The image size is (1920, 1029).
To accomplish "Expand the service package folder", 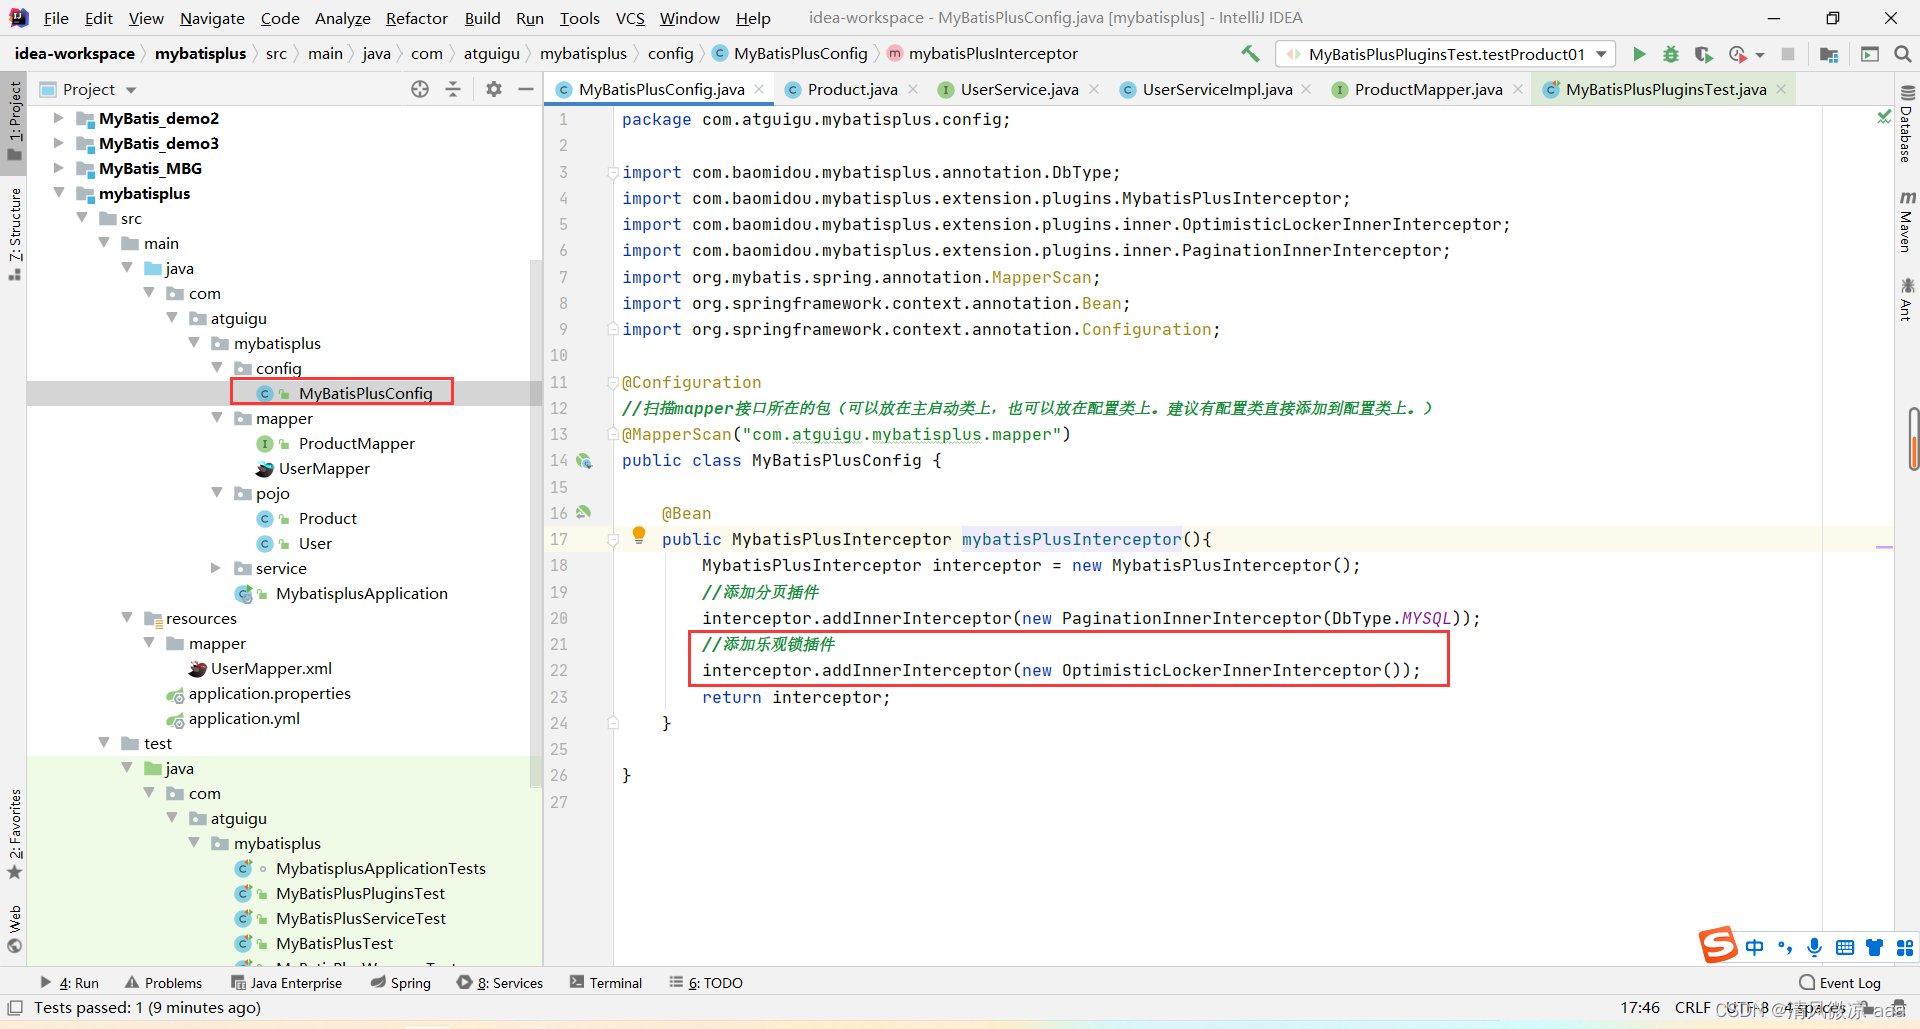I will [216, 568].
